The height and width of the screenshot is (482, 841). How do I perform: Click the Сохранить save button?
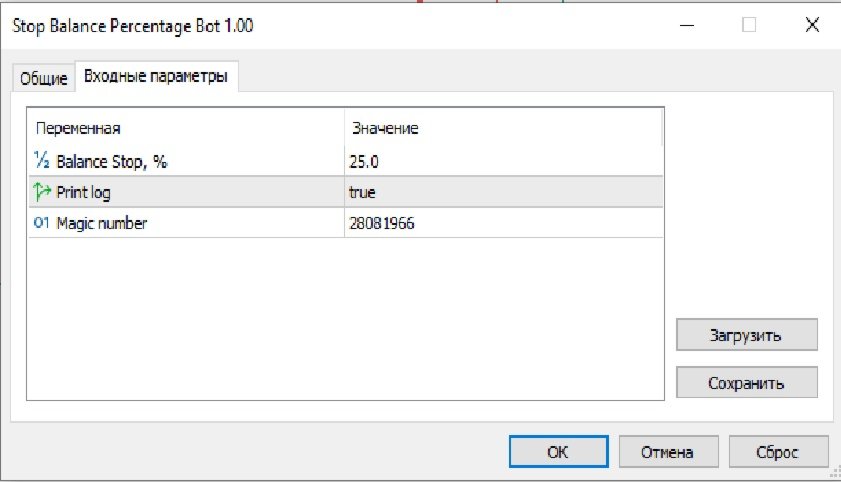[x=746, y=382]
